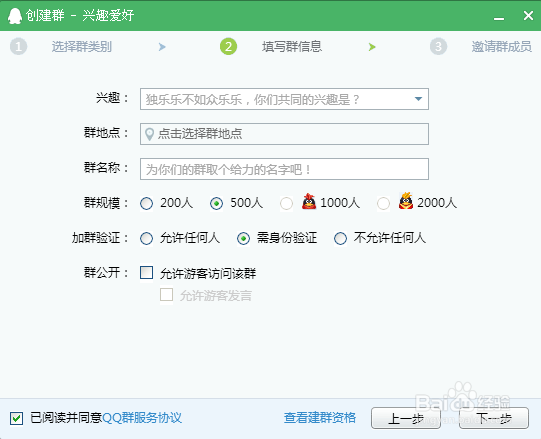Choose 不允许任何人 join verification
Viewport: 541px width, 439px height.
coord(341,238)
